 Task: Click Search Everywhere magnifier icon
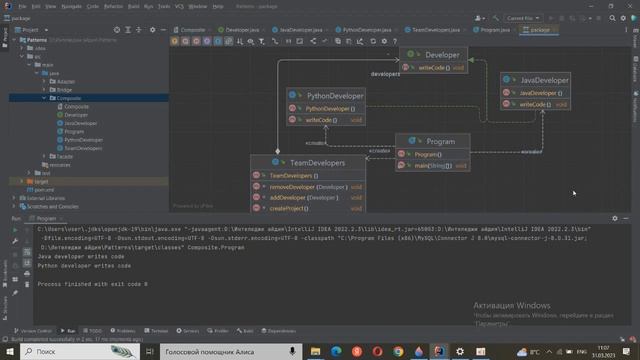point(612,18)
